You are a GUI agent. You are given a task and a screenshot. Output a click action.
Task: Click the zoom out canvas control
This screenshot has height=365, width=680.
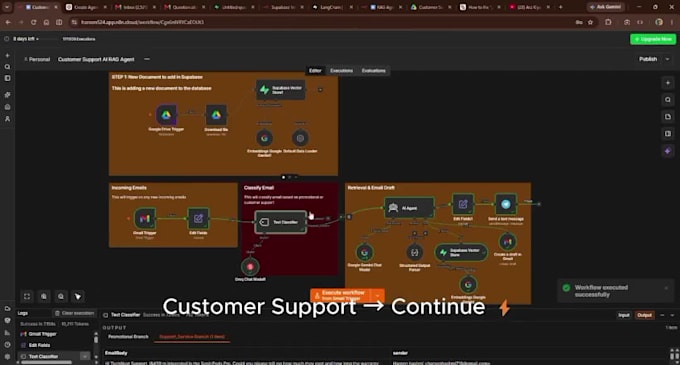pyautogui.click(x=61, y=296)
